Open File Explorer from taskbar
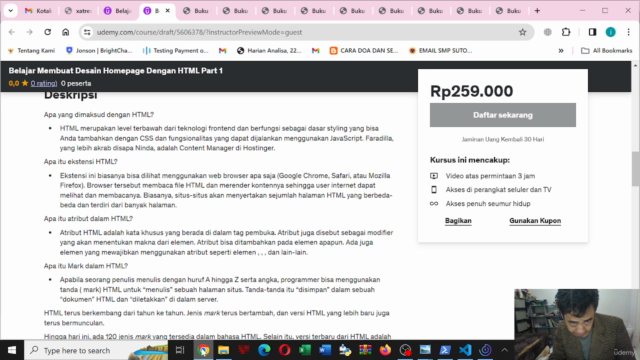The height and width of the screenshot is (360, 640). pos(224,350)
